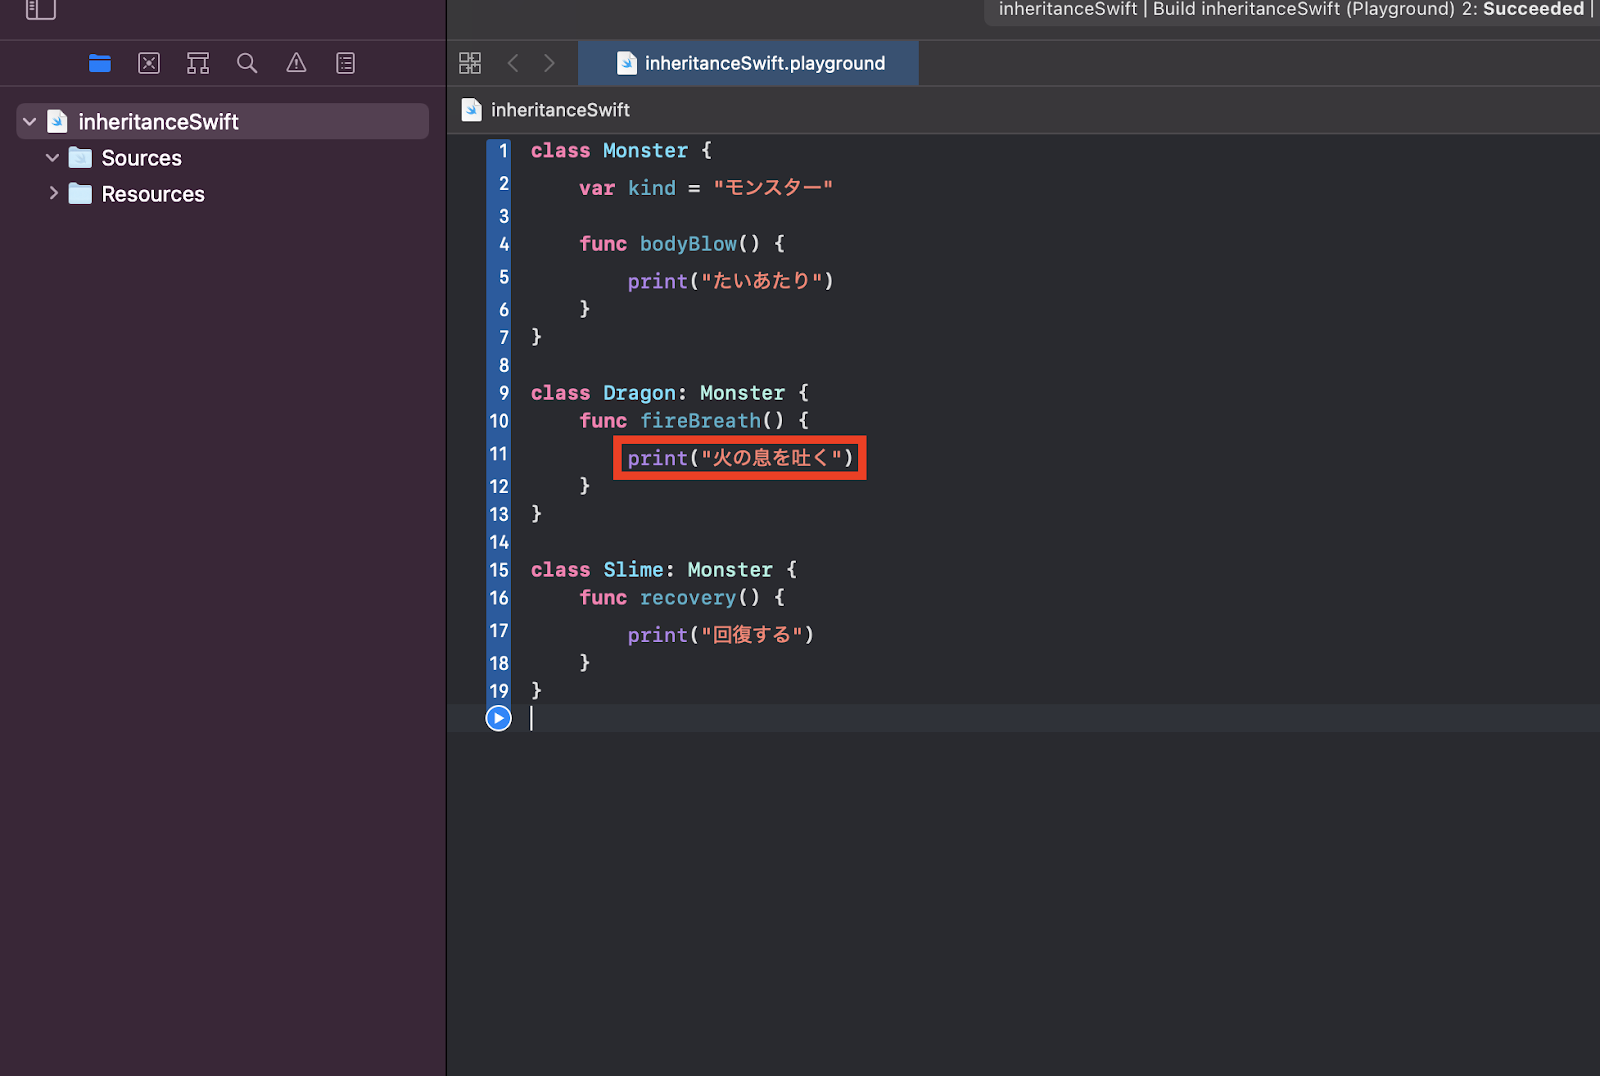Select the Sources folder row
The height and width of the screenshot is (1076, 1600).
coord(223,158)
